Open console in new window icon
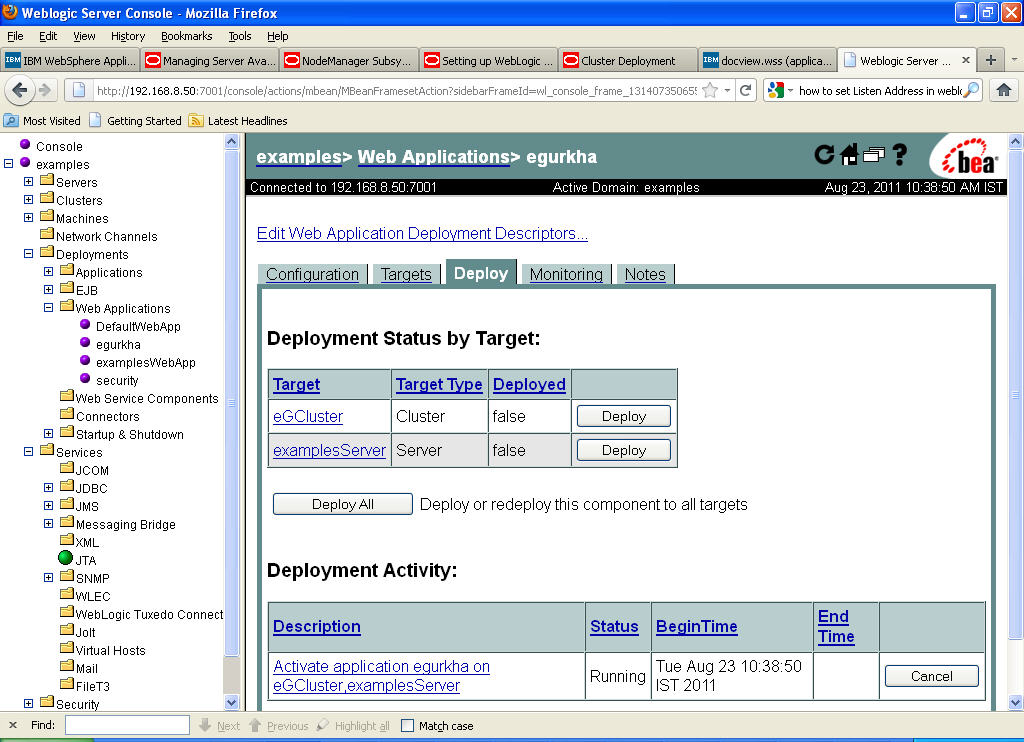 [874, 155]
